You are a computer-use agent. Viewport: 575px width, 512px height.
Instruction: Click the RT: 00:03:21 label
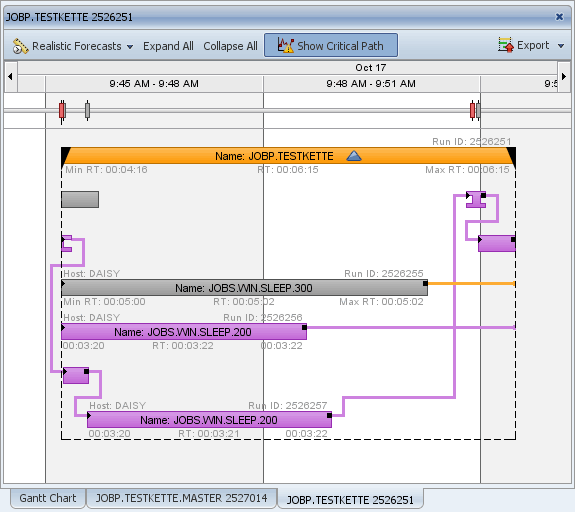tap(209, 434)
